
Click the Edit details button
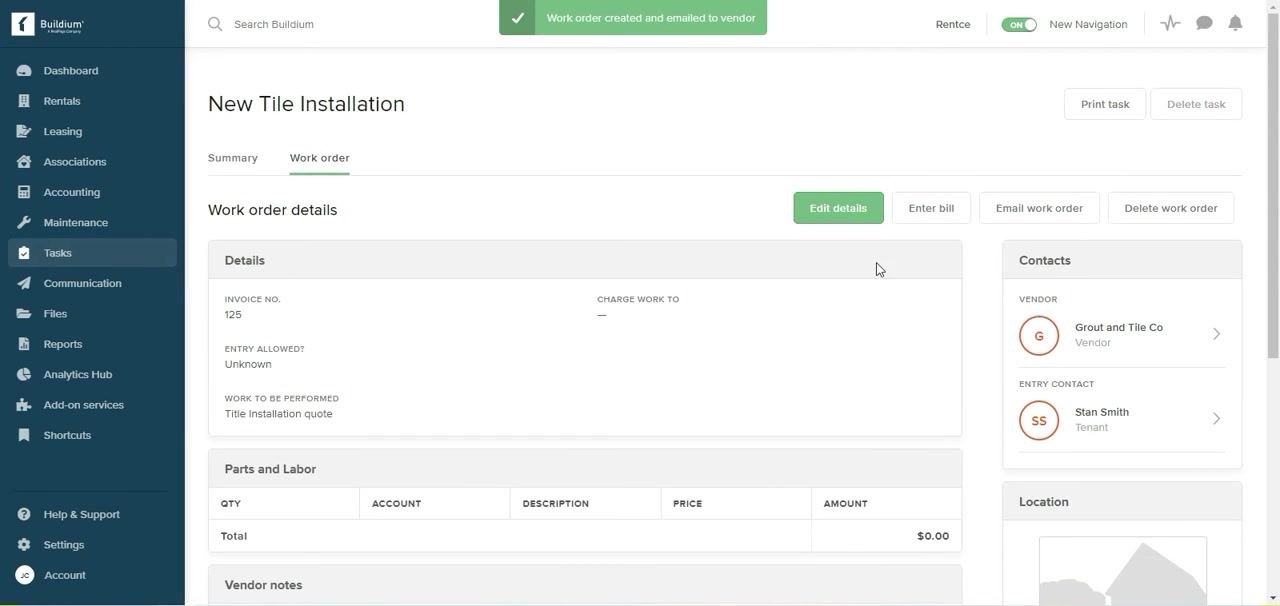click(x=838, y=208)
